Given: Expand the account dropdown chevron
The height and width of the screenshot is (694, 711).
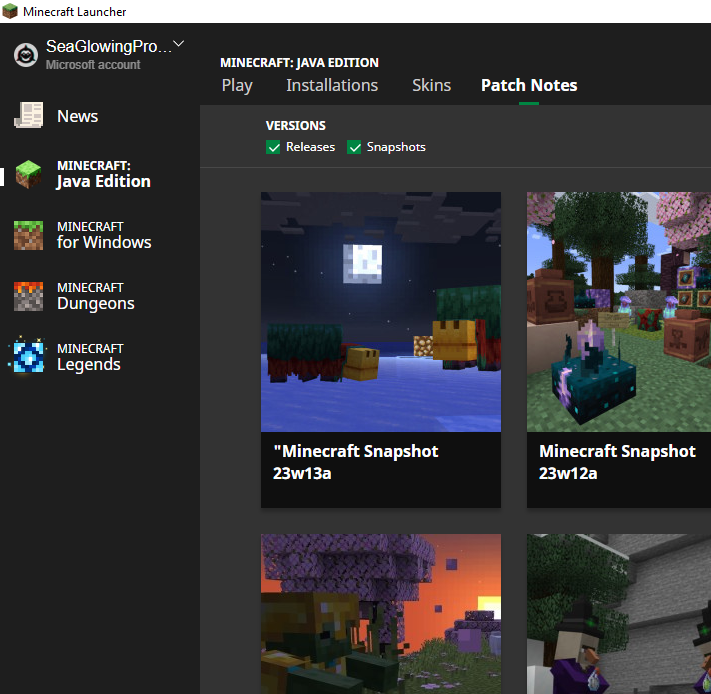Looking at the screenshot, I should (x=179, y=45).
